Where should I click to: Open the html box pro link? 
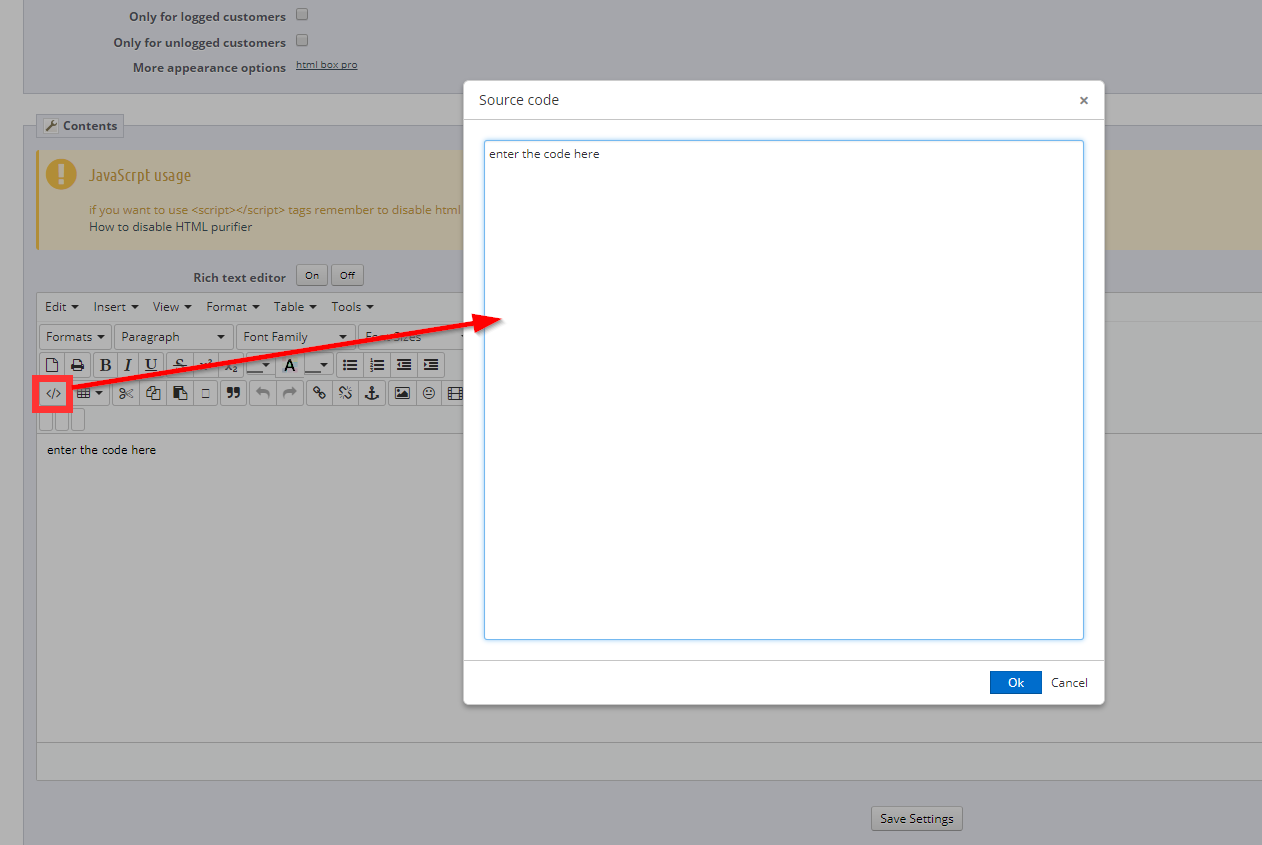tap(326, 65)
